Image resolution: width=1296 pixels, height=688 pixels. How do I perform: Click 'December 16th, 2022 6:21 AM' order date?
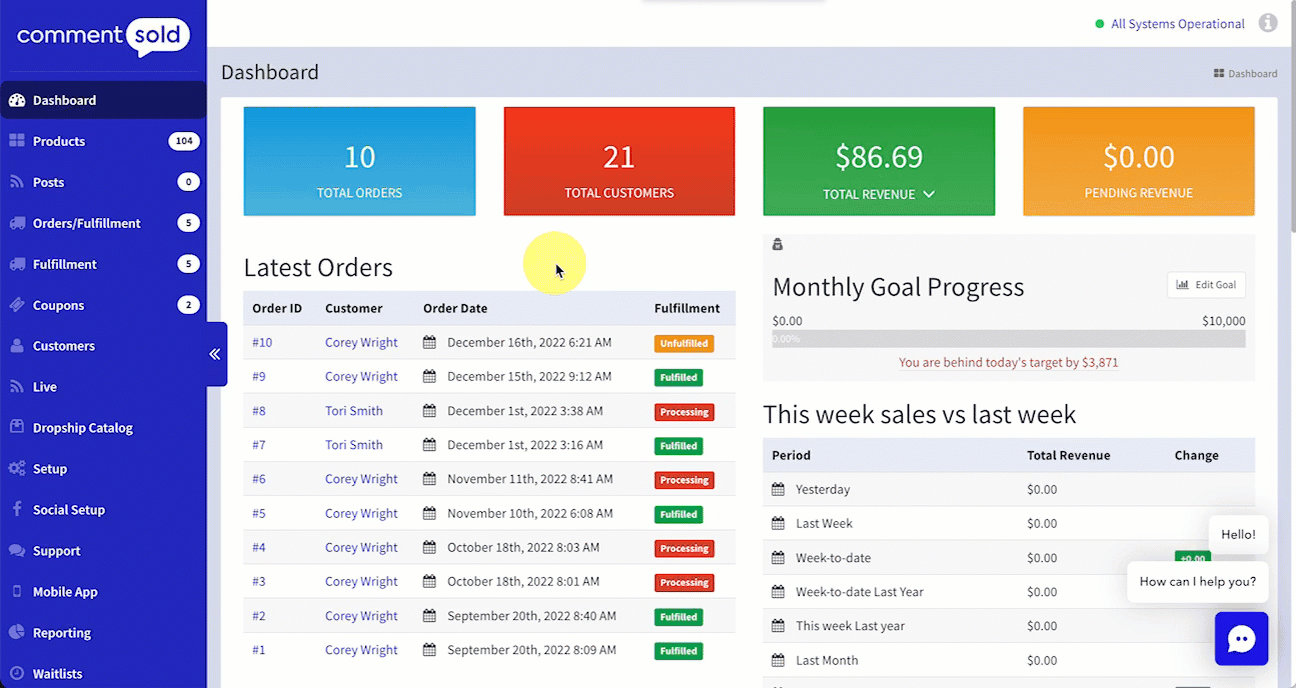529,343
